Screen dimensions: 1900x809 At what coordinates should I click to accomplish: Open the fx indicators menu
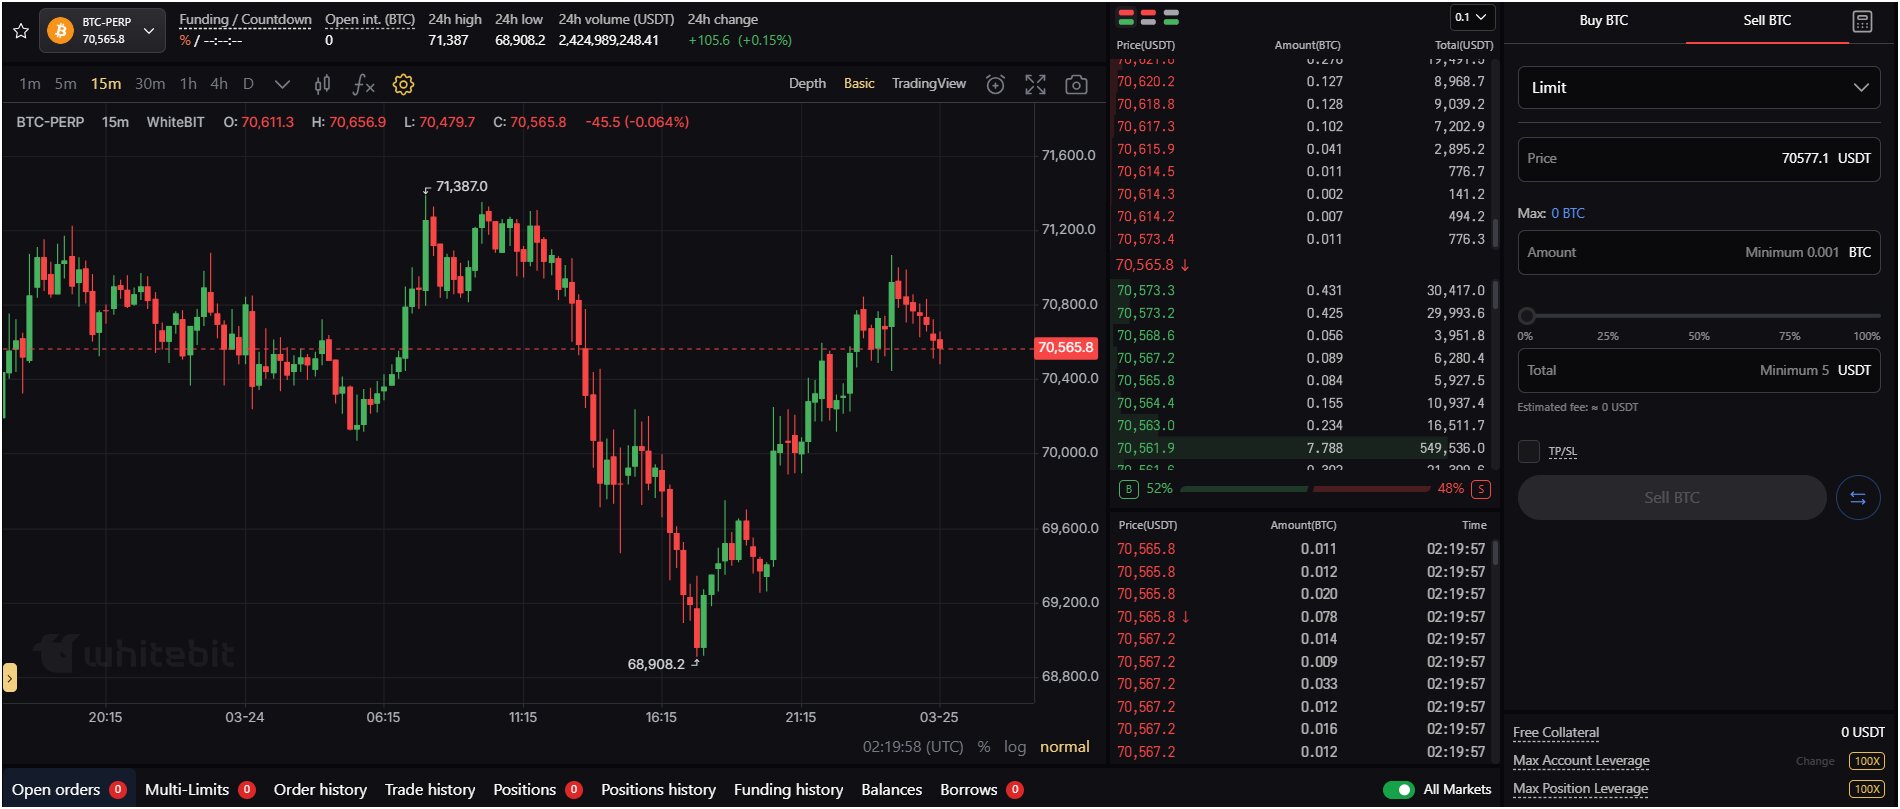[x=363, y=85]
